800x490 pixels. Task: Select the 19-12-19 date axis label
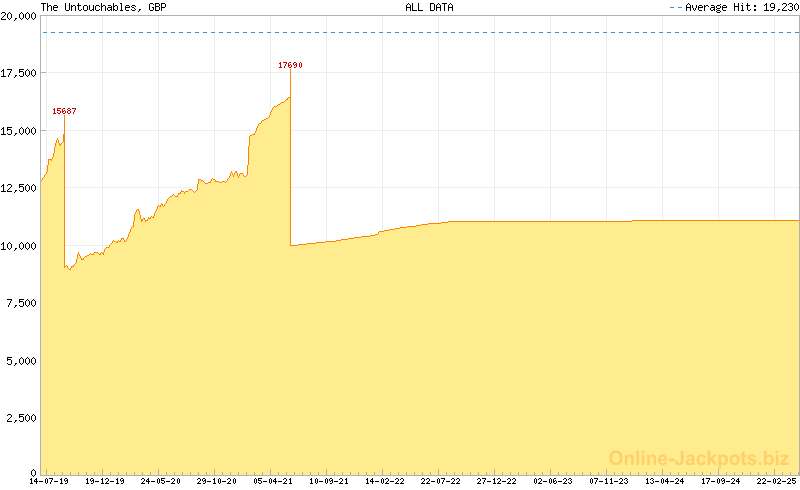(105, 481)
